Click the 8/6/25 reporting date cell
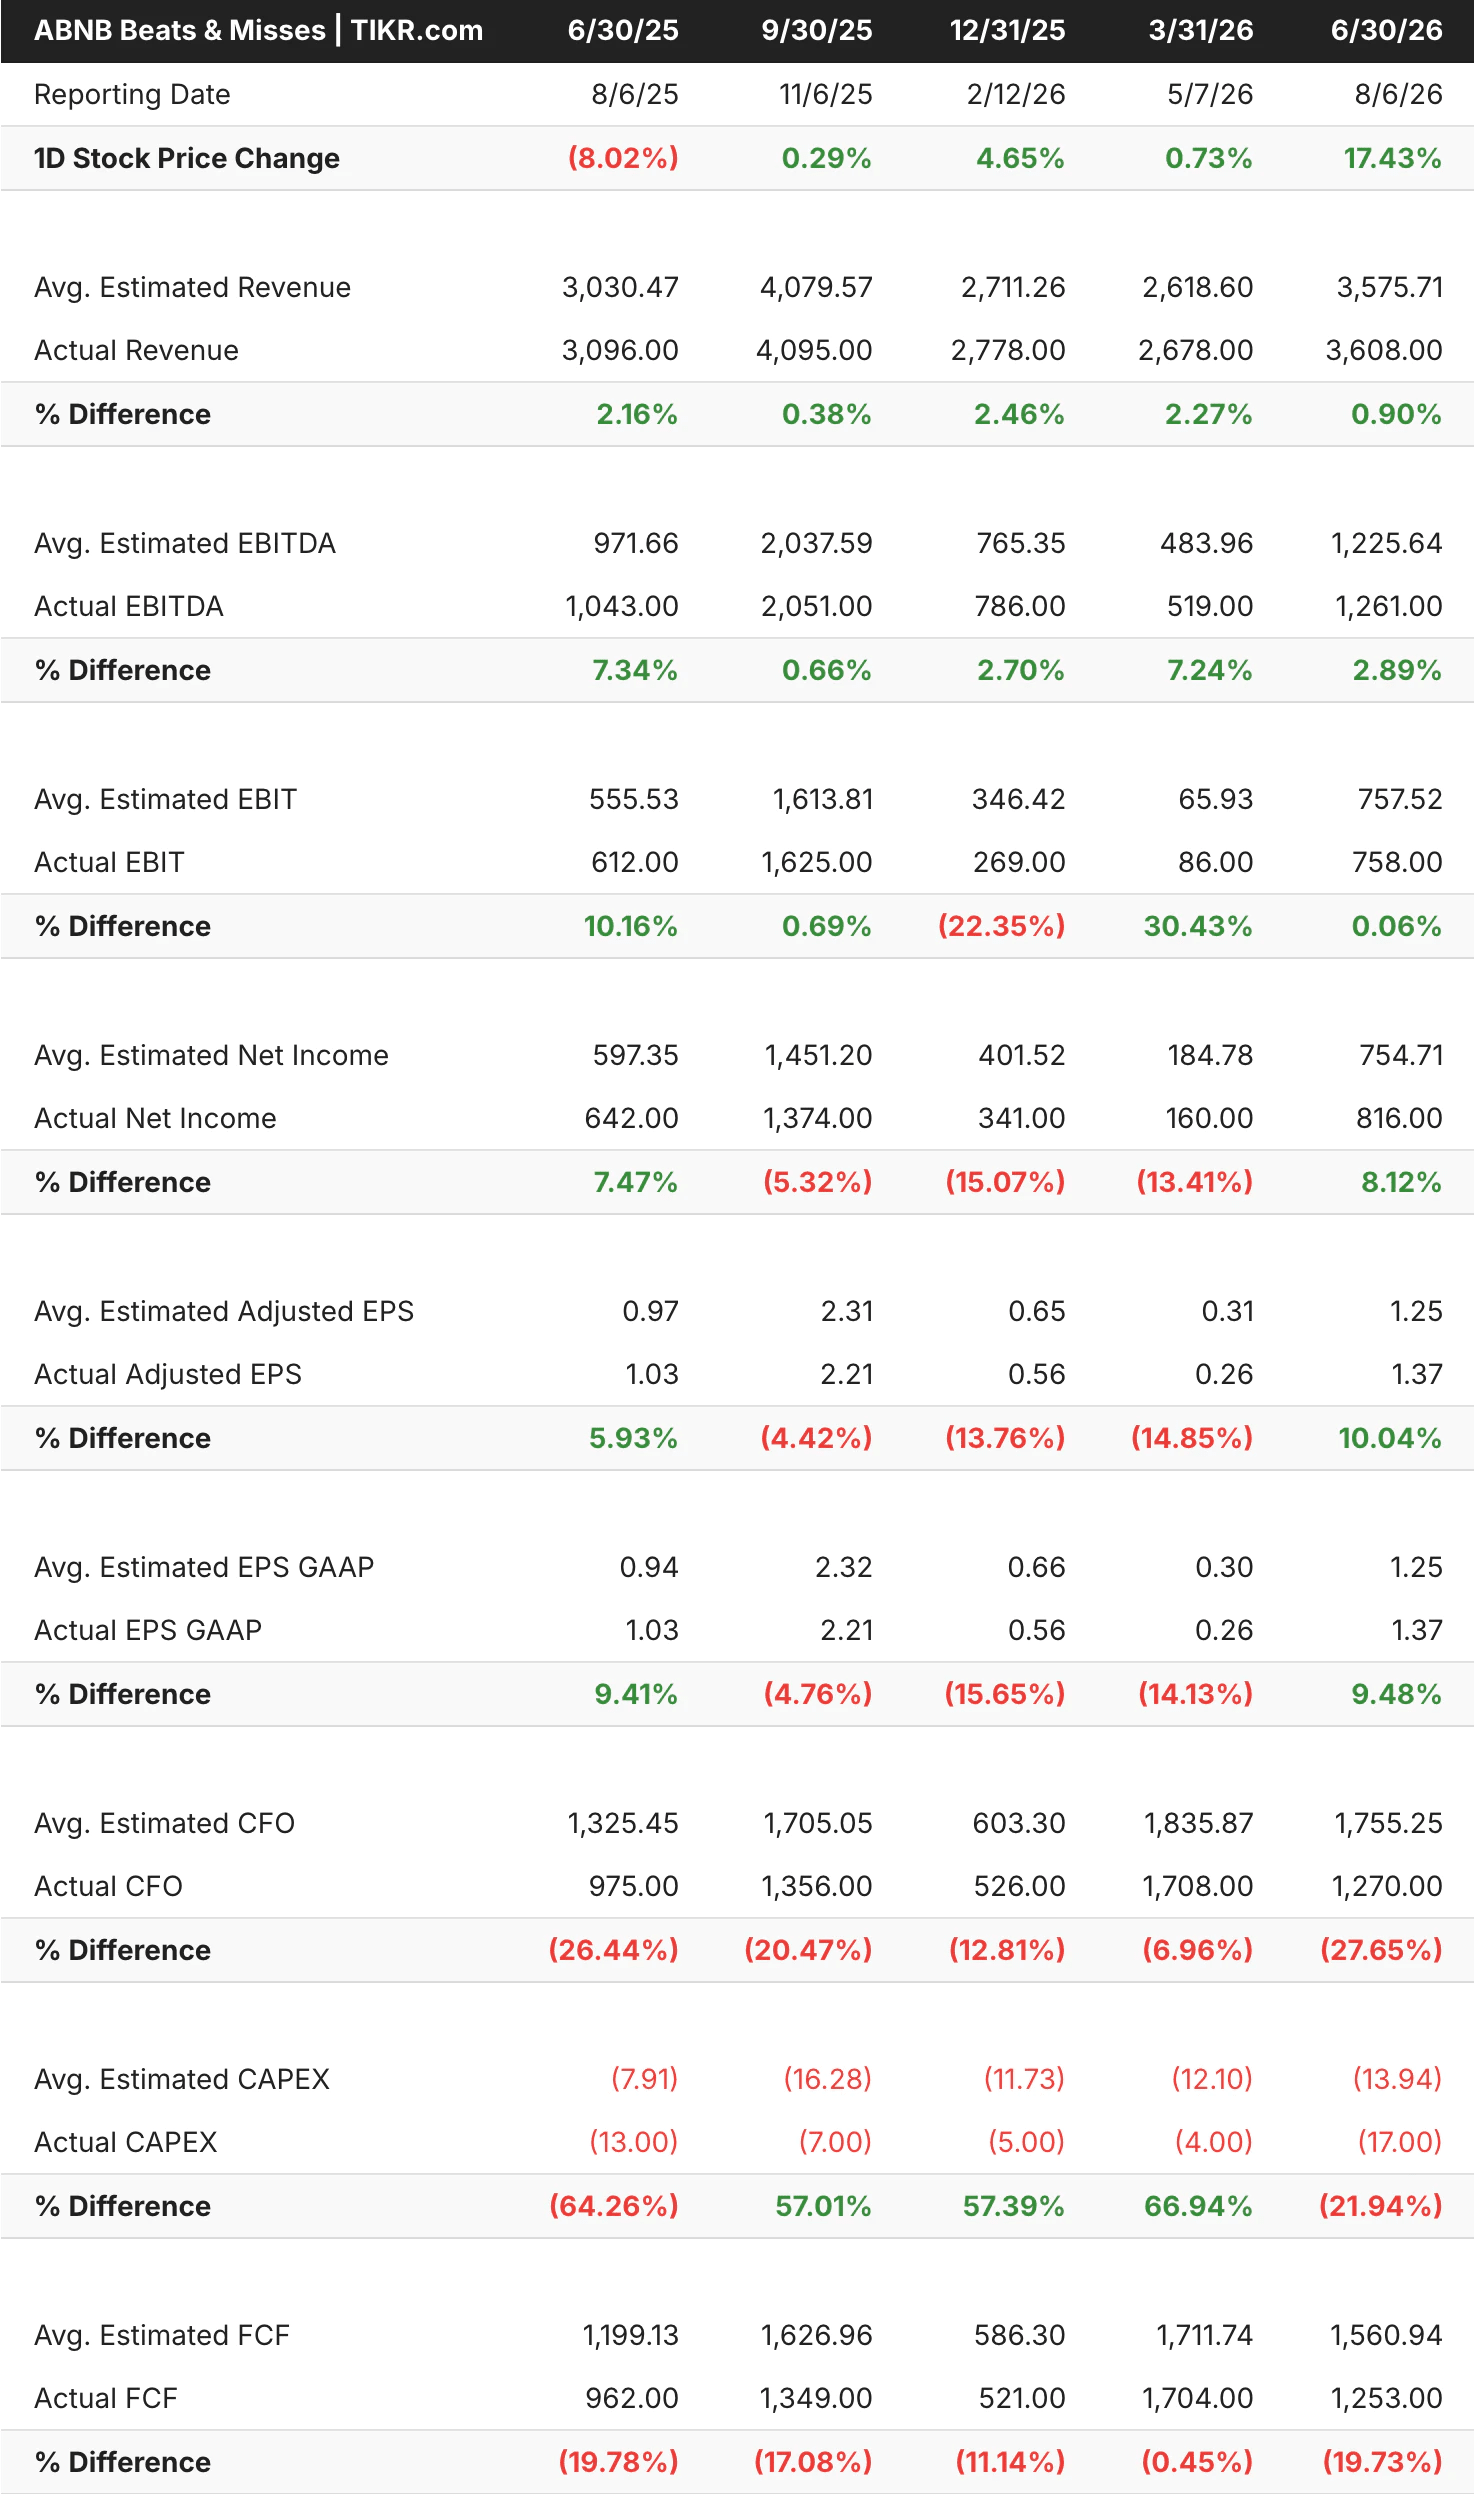Viewport: 1474px width, 2494px height. [x=634, y=94]
